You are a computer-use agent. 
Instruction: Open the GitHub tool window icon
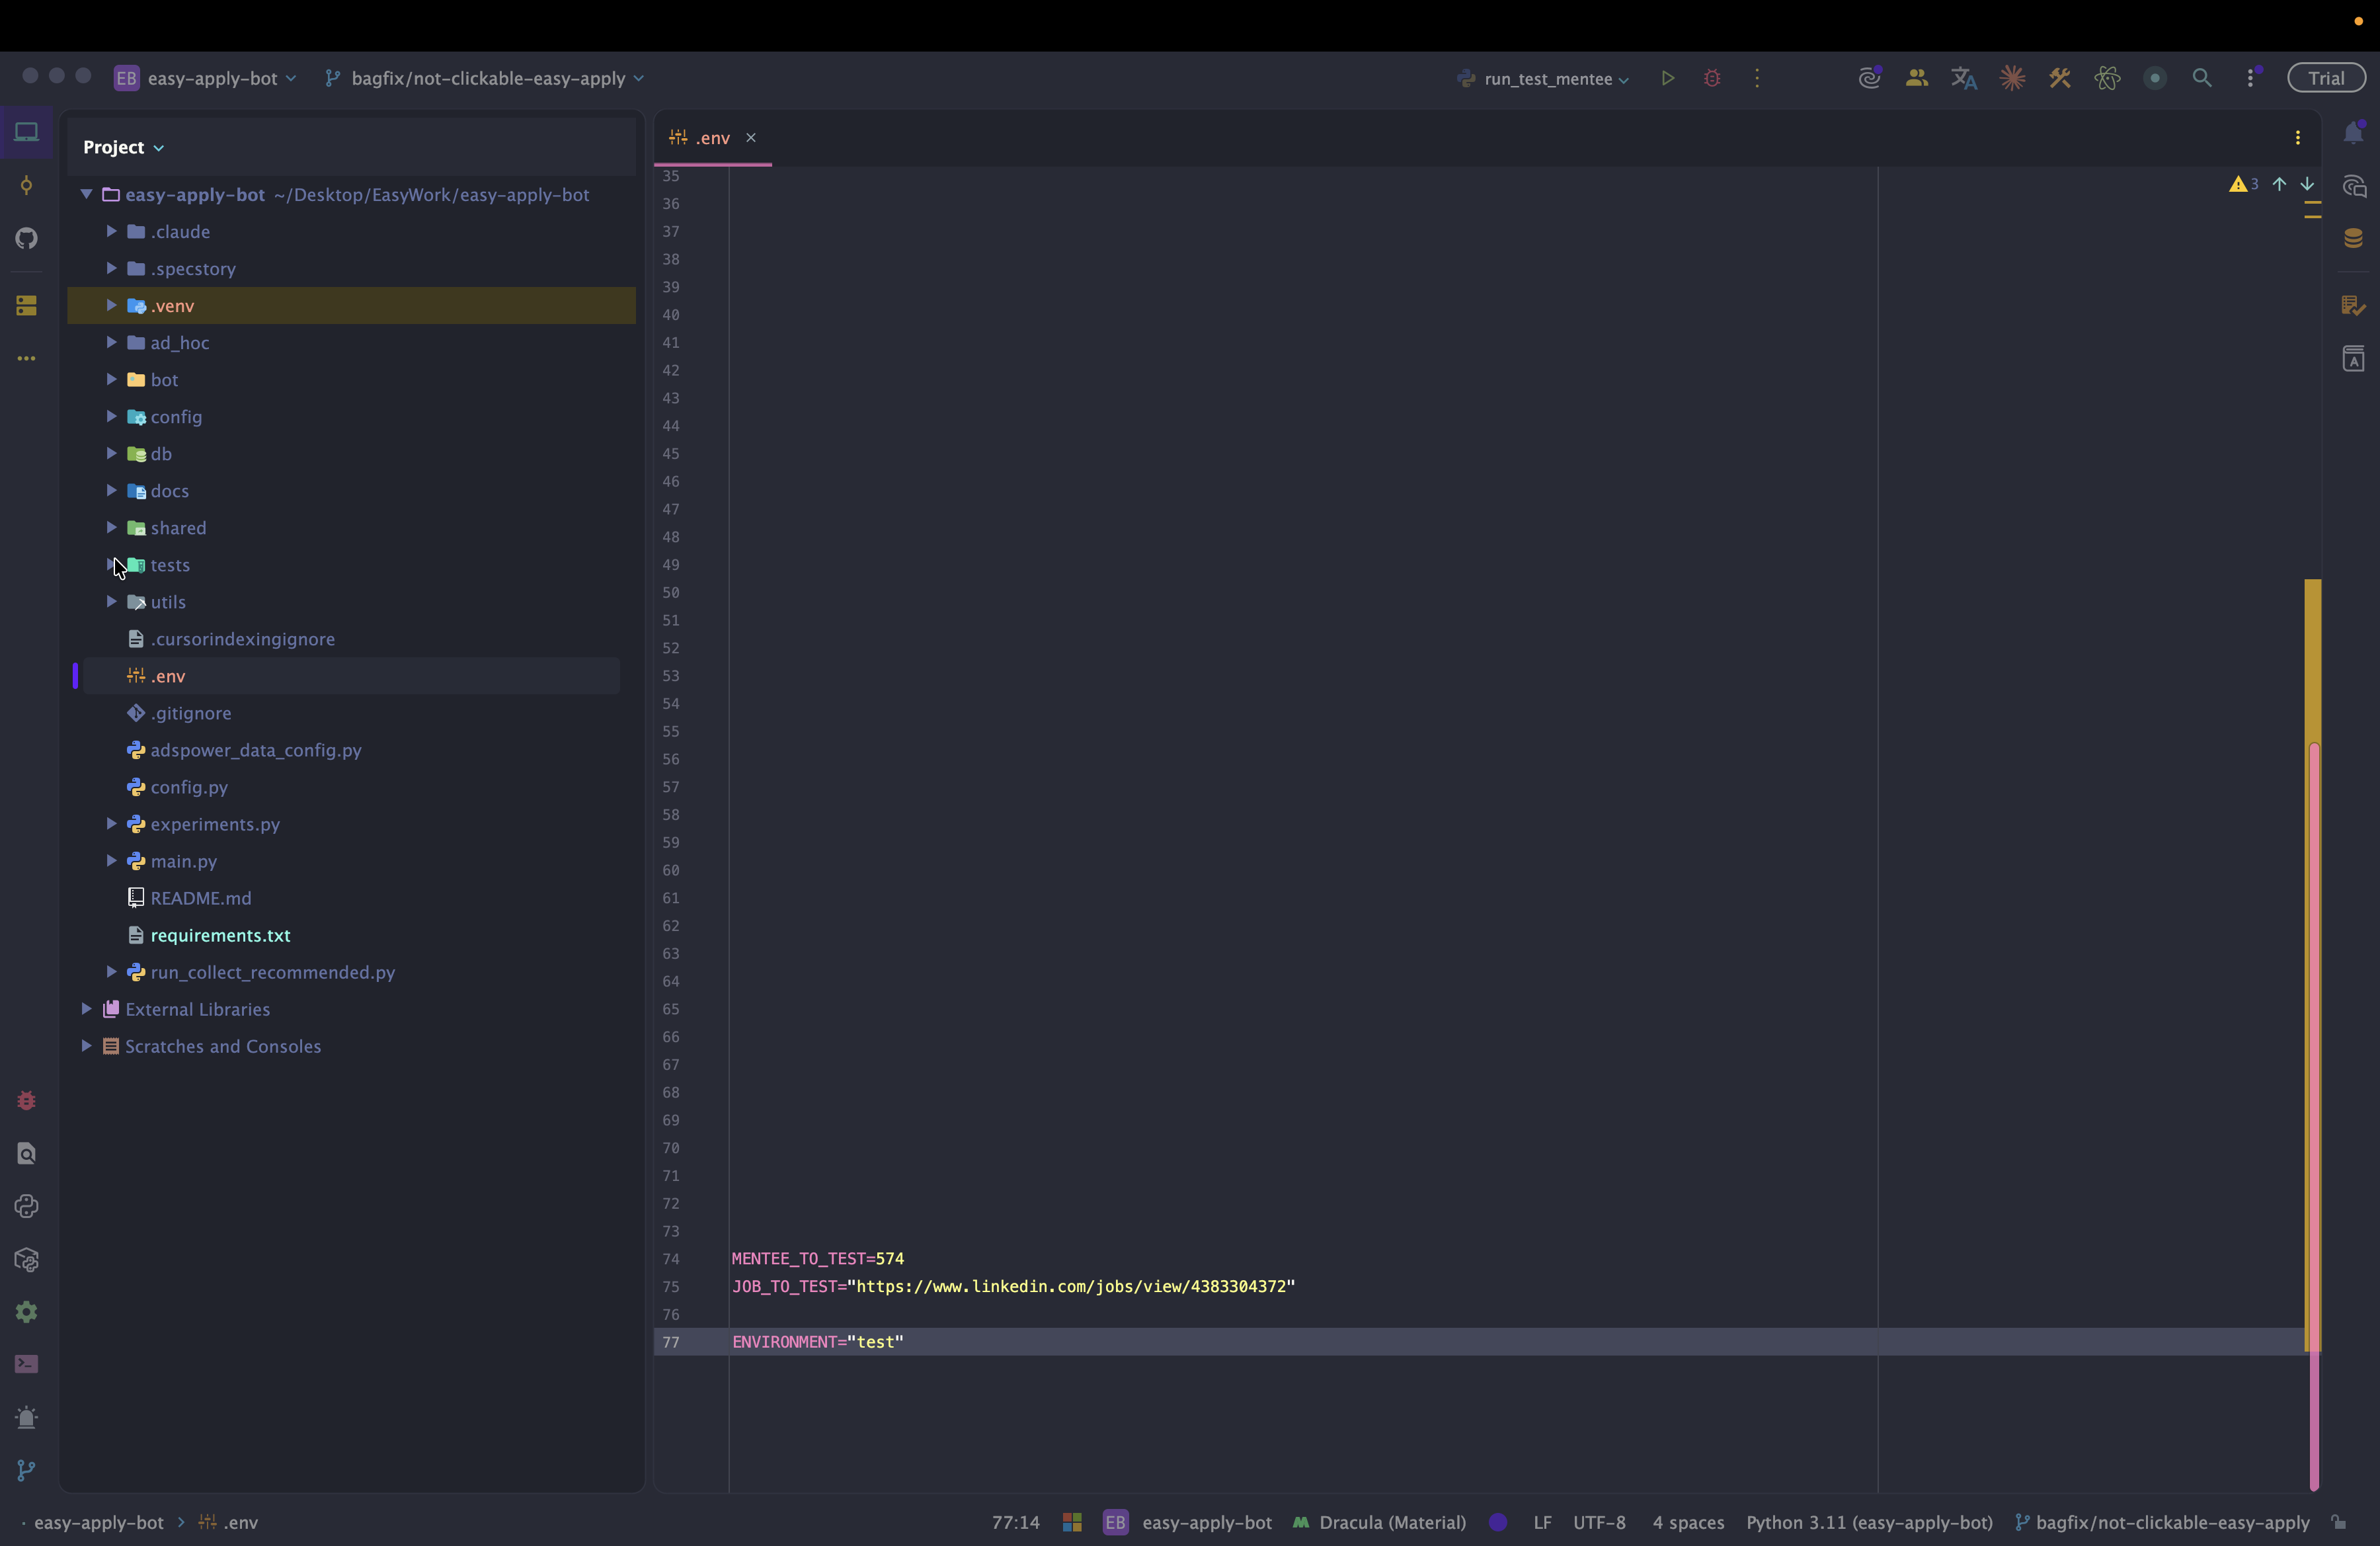pyautogui.click(x=27, y=238)
